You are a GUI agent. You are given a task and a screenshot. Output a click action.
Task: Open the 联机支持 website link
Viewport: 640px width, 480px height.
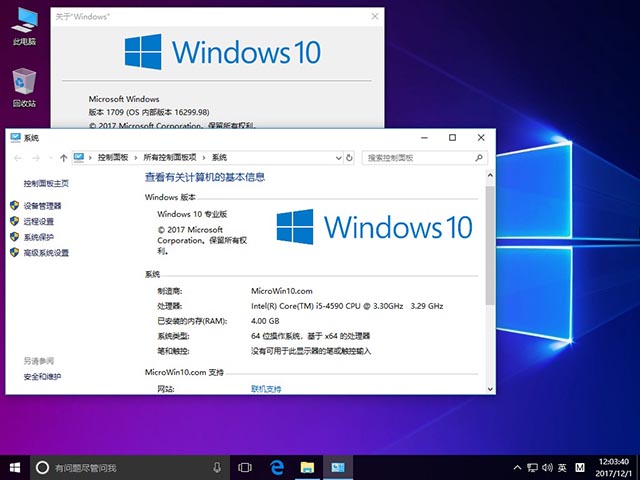266,389
